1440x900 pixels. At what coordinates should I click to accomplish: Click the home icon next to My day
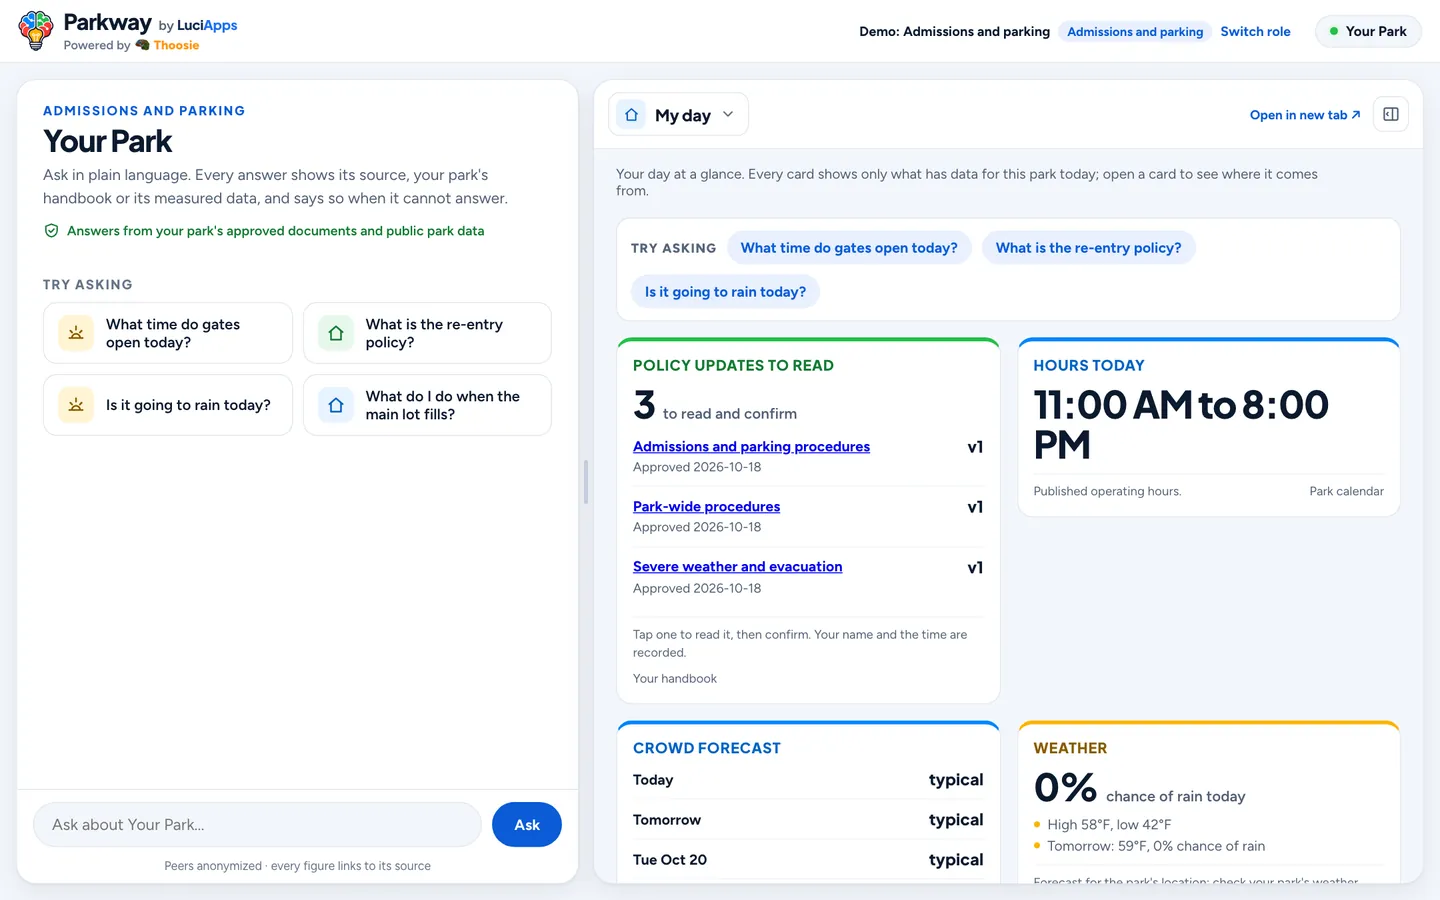click(631, 115)
